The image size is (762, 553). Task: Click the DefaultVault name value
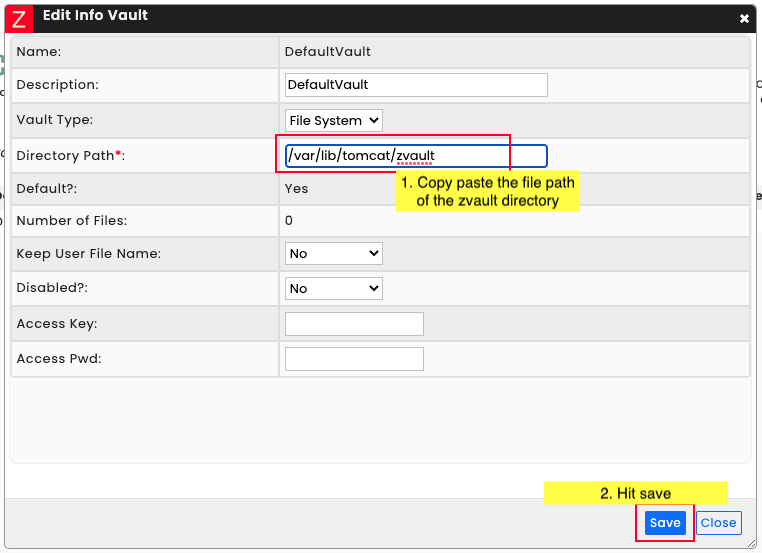pos(328,52)
